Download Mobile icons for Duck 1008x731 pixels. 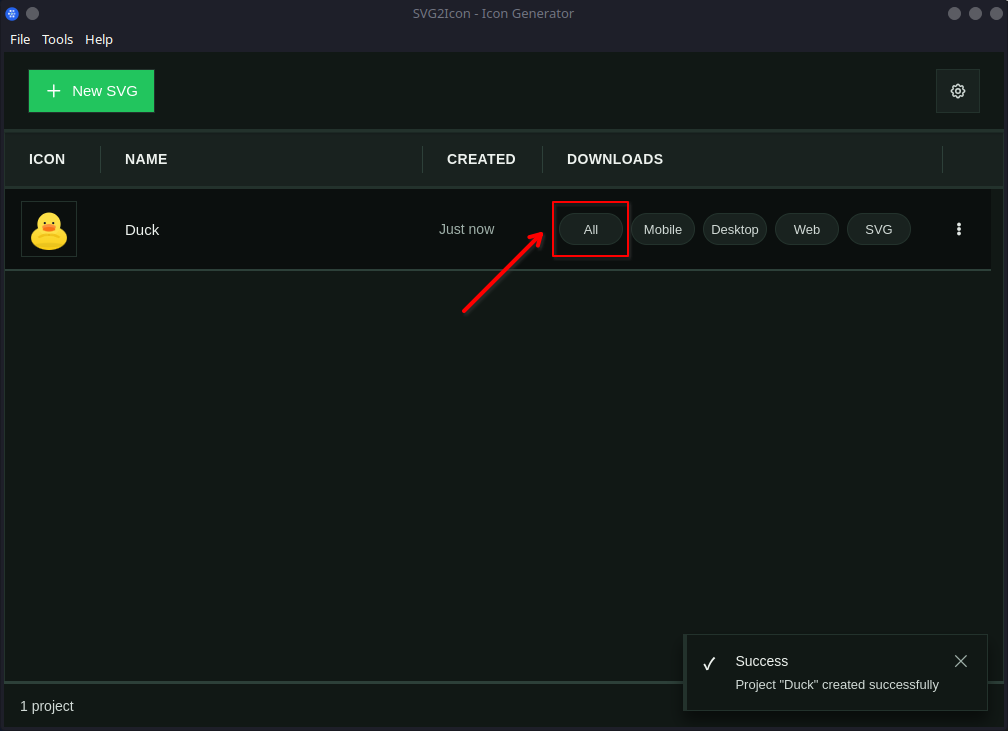pos(662,229)
